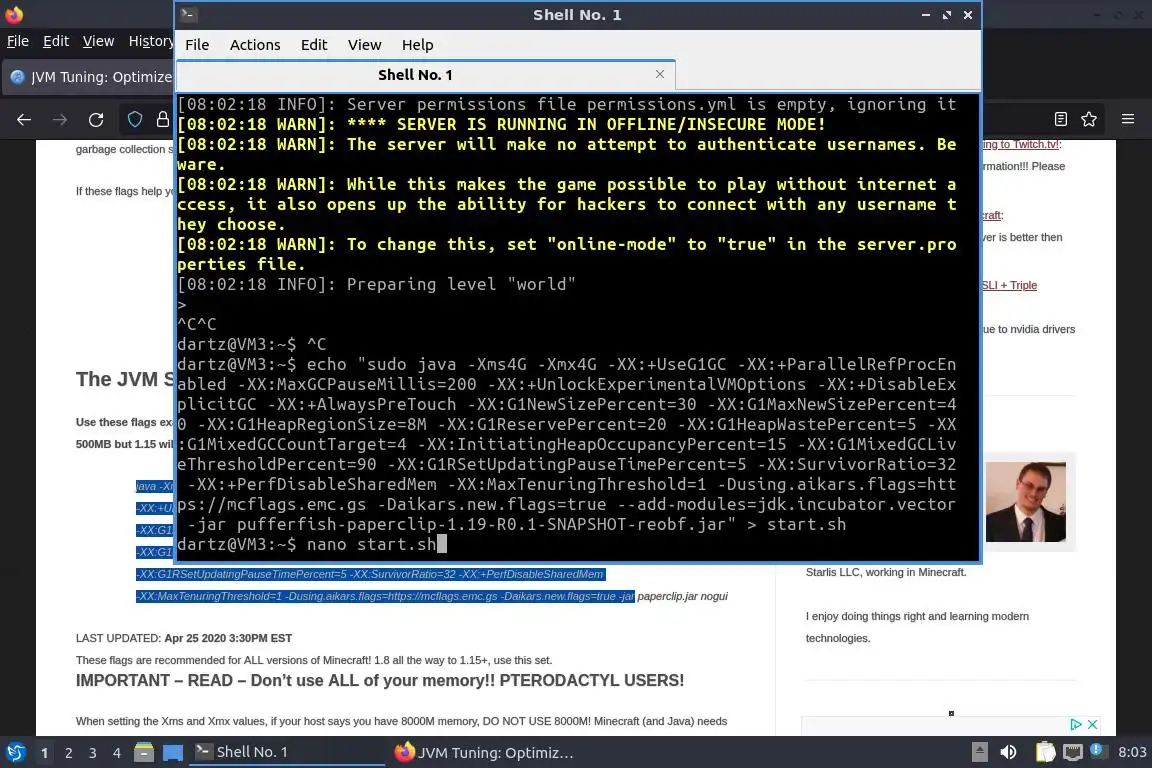Click the 'Preparing level "world"' log line
Screen dimensions: 1152x768
tap(376, 284)
